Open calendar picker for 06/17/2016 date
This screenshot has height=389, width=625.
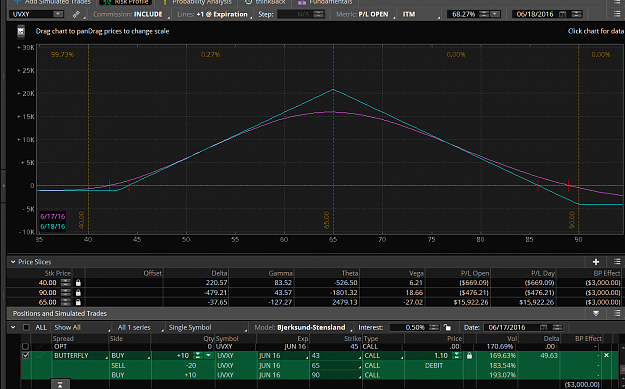click(543, 328)
